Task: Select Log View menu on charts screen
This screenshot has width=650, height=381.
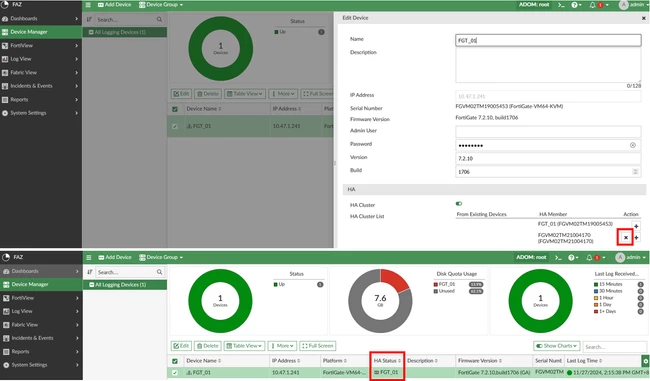Action: (41, 311)
